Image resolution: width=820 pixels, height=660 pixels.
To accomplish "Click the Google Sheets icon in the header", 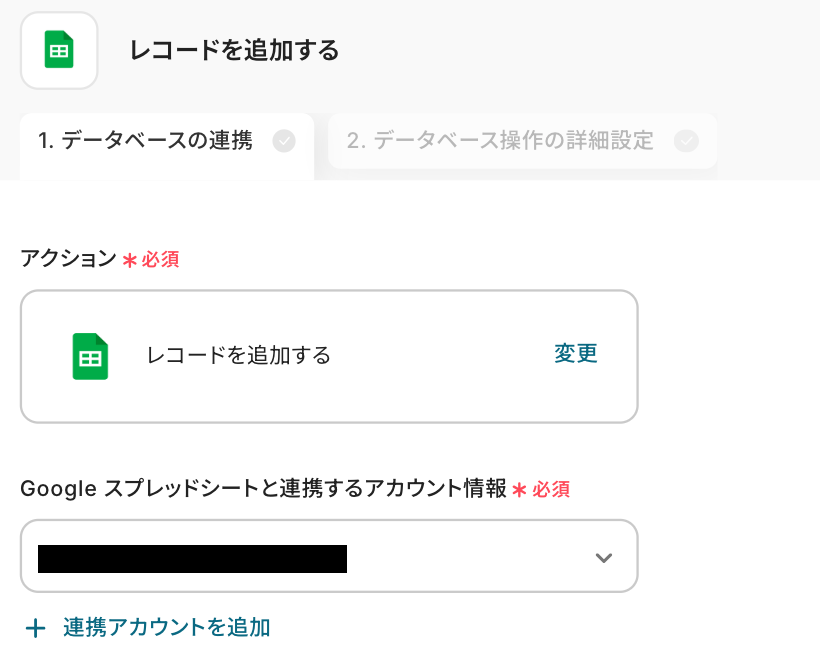I will (x=59, y=50).
